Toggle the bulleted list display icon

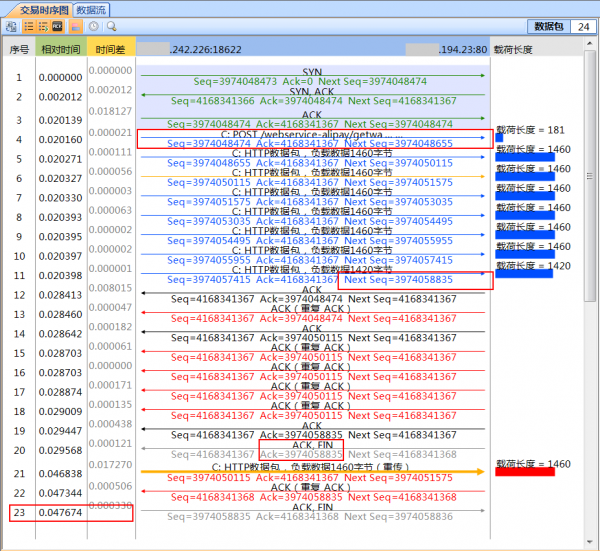coord(29,26)
